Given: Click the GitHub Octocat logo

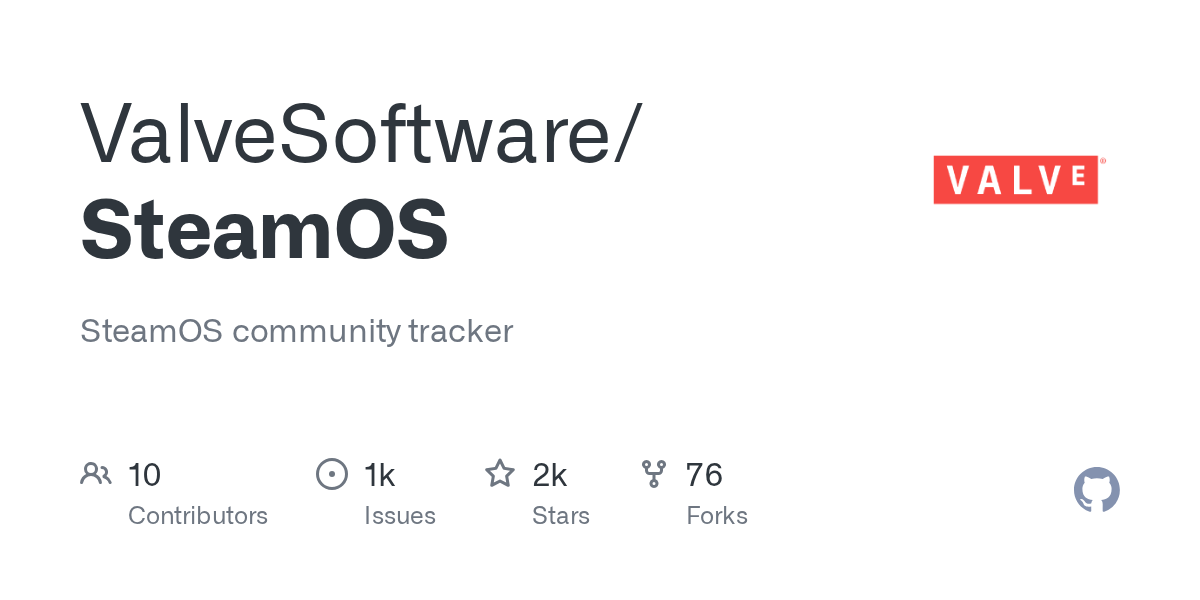Looking at the screenshot, I should pos(1096,490).
